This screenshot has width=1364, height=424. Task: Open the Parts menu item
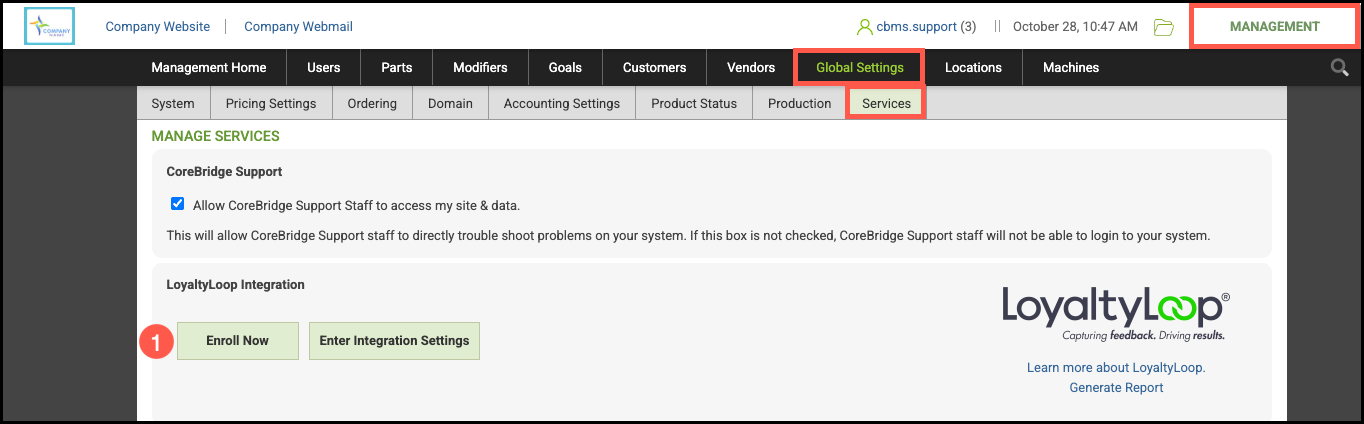coord(397,68)
